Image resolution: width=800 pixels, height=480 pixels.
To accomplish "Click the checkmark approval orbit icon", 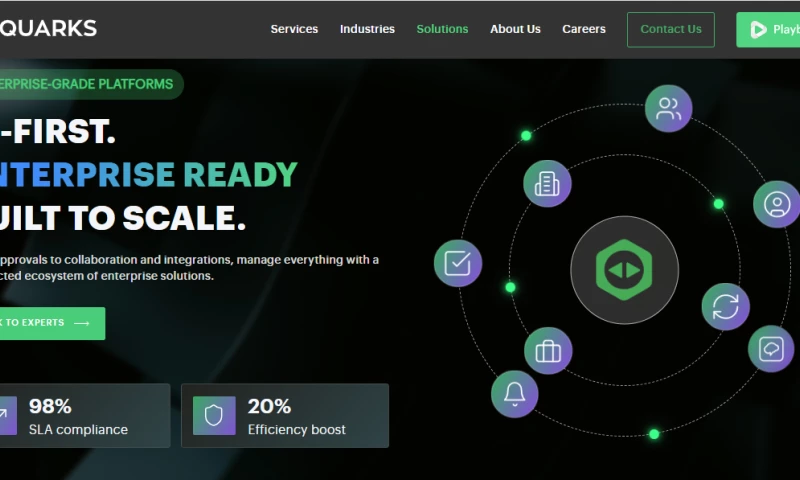I will (458, 263).
